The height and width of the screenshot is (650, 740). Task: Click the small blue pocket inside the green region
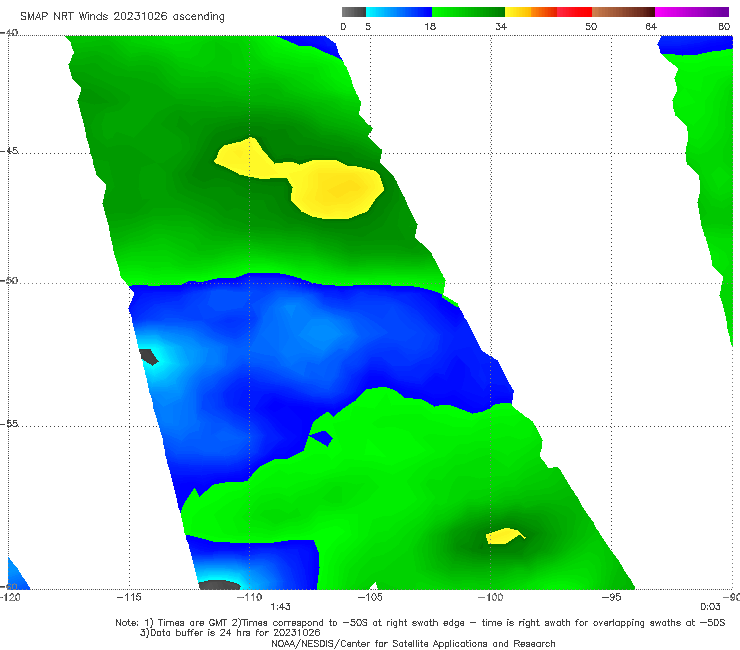click(x=322, y=439)
